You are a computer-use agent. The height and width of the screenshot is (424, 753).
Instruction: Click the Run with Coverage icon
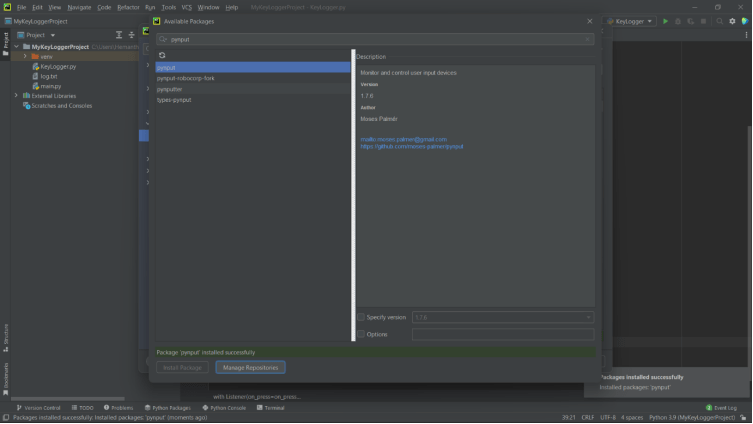pyautogui.click(x=691, y=21)
